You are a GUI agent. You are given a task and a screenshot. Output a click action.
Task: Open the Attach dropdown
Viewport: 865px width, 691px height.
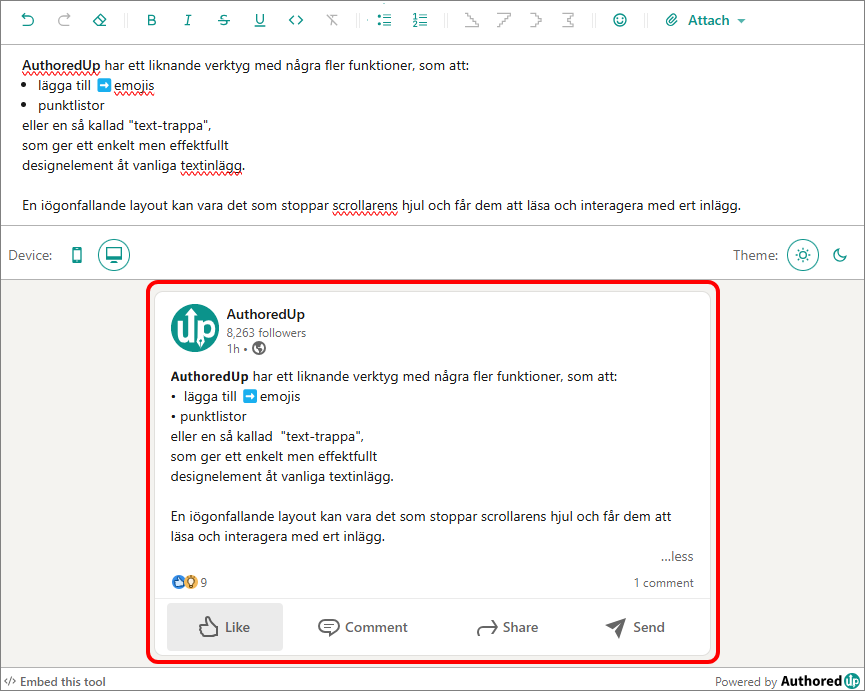(705, 20)
